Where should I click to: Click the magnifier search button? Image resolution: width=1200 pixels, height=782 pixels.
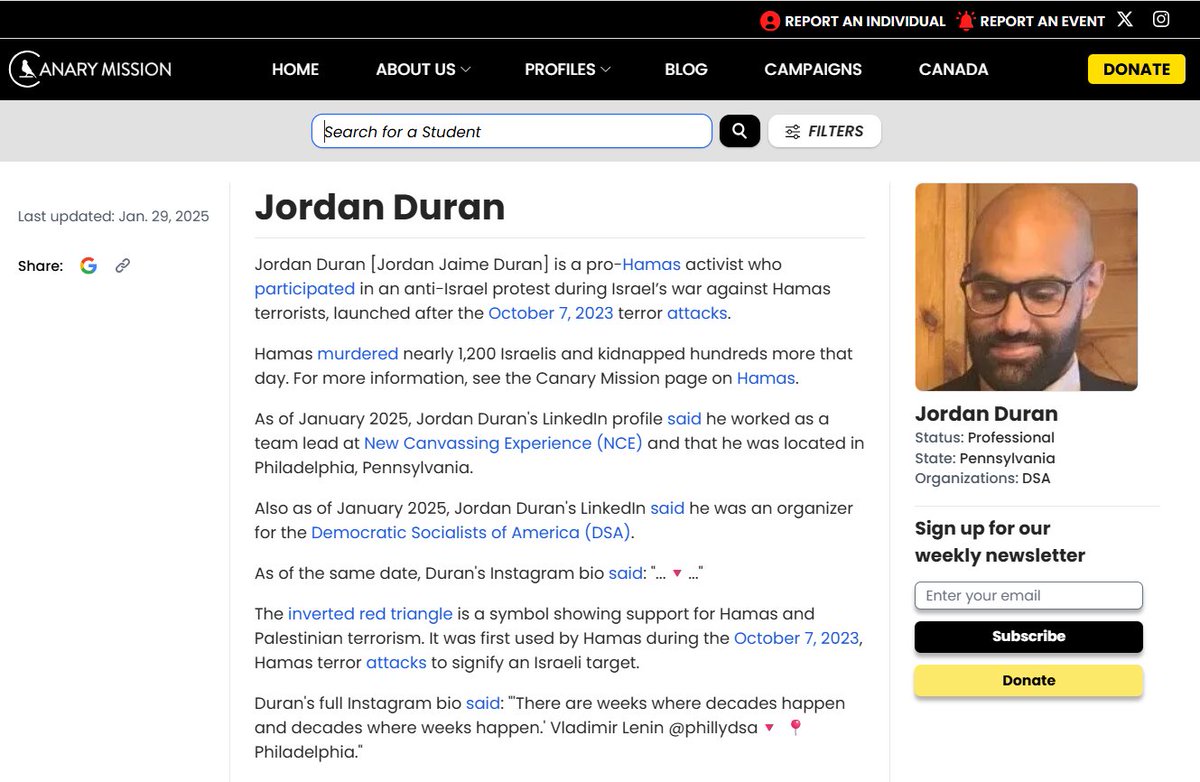[740, 131]
